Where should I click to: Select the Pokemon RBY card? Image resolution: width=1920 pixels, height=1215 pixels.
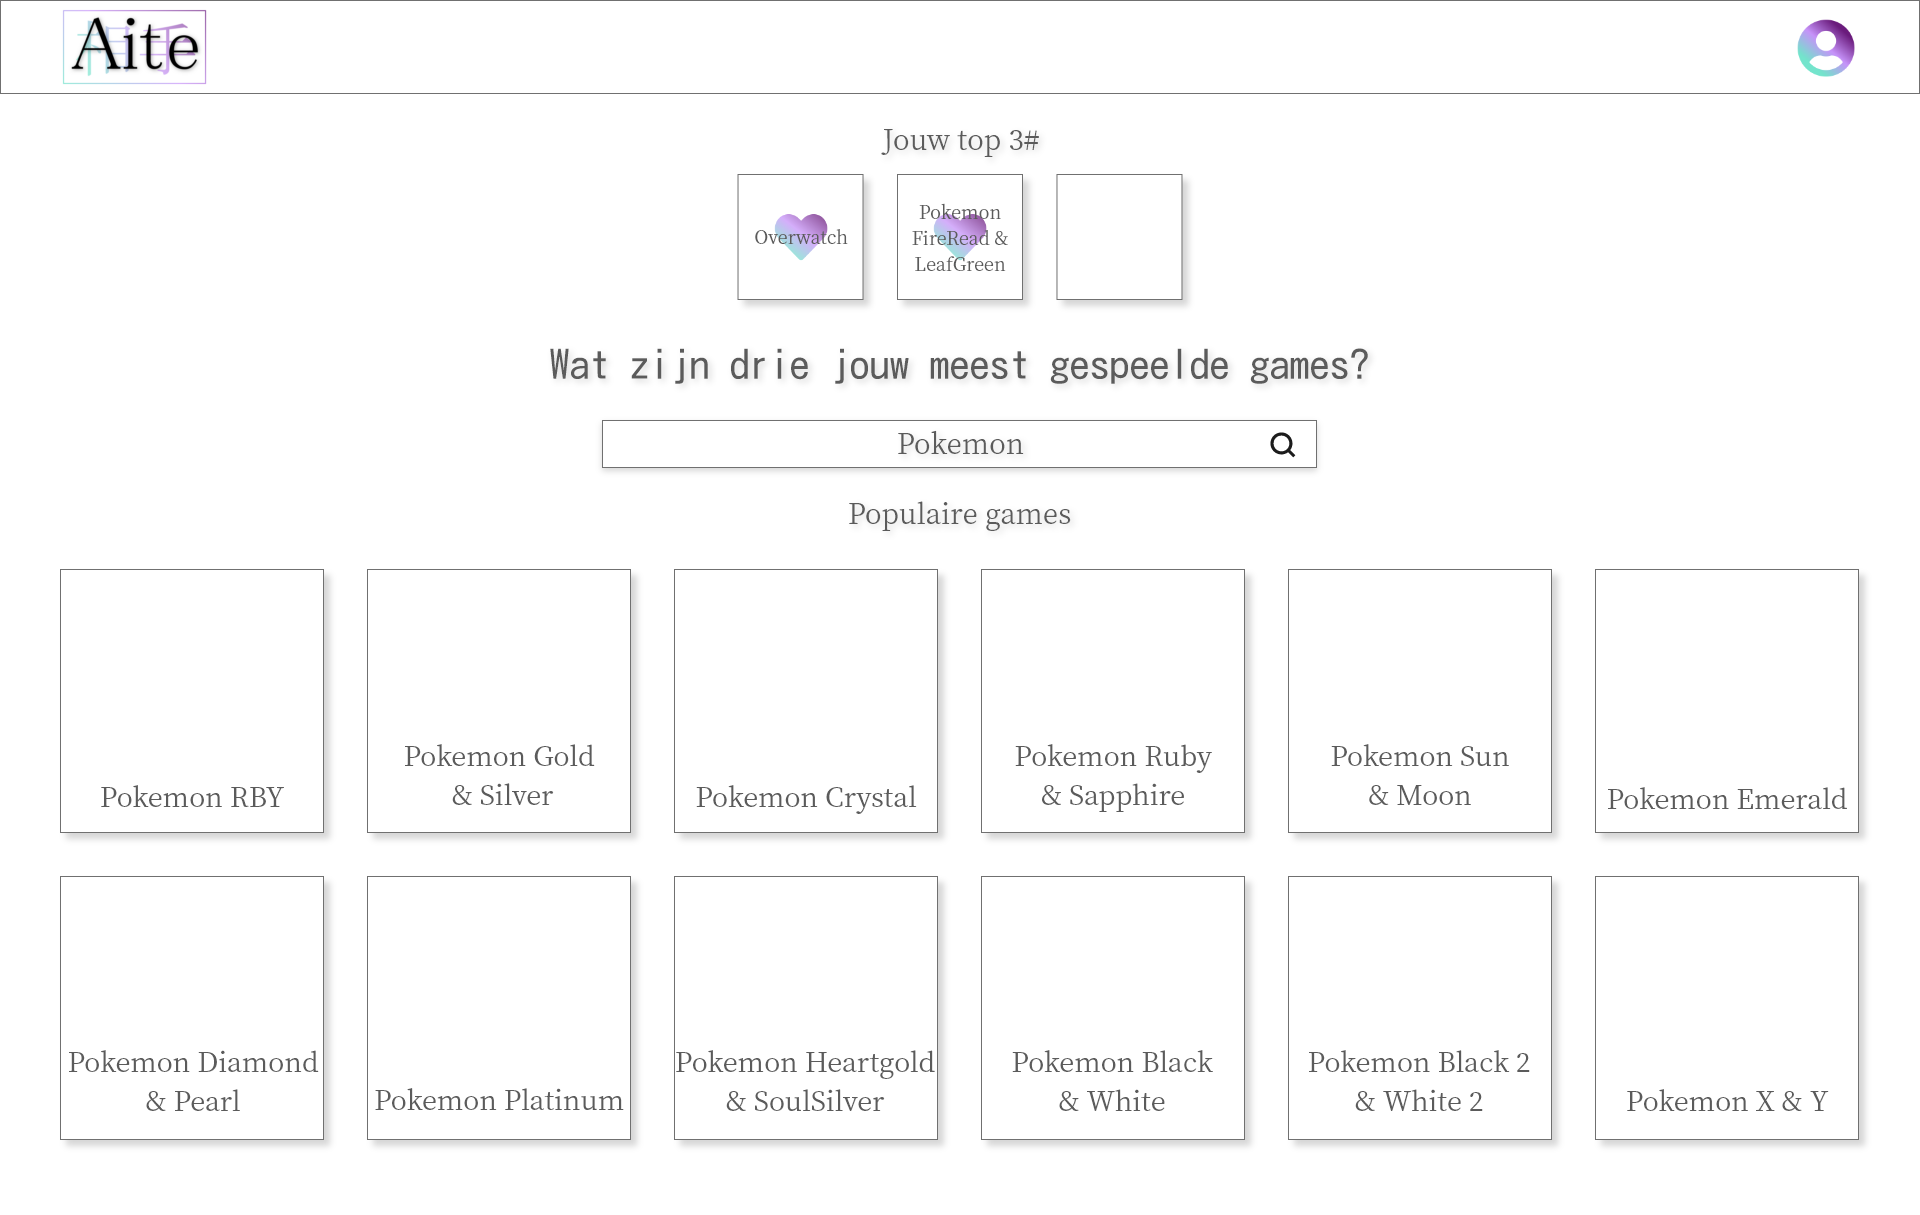click(x=191, y=701)
